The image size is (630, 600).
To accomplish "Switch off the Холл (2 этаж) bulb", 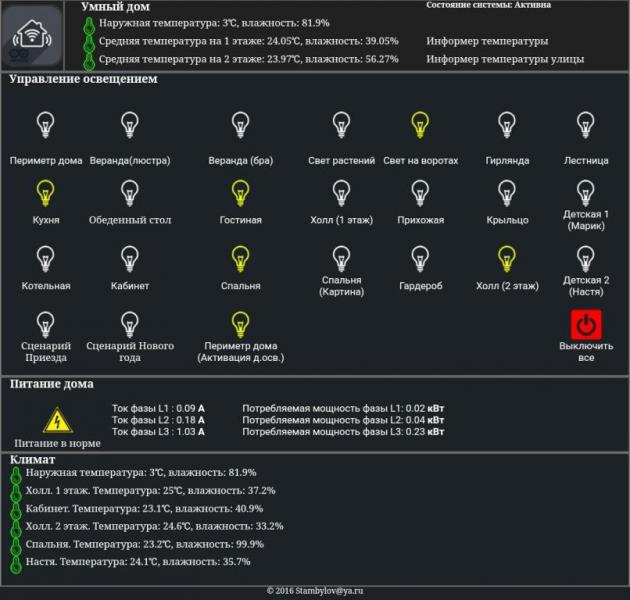I will (x=507, y=259).
